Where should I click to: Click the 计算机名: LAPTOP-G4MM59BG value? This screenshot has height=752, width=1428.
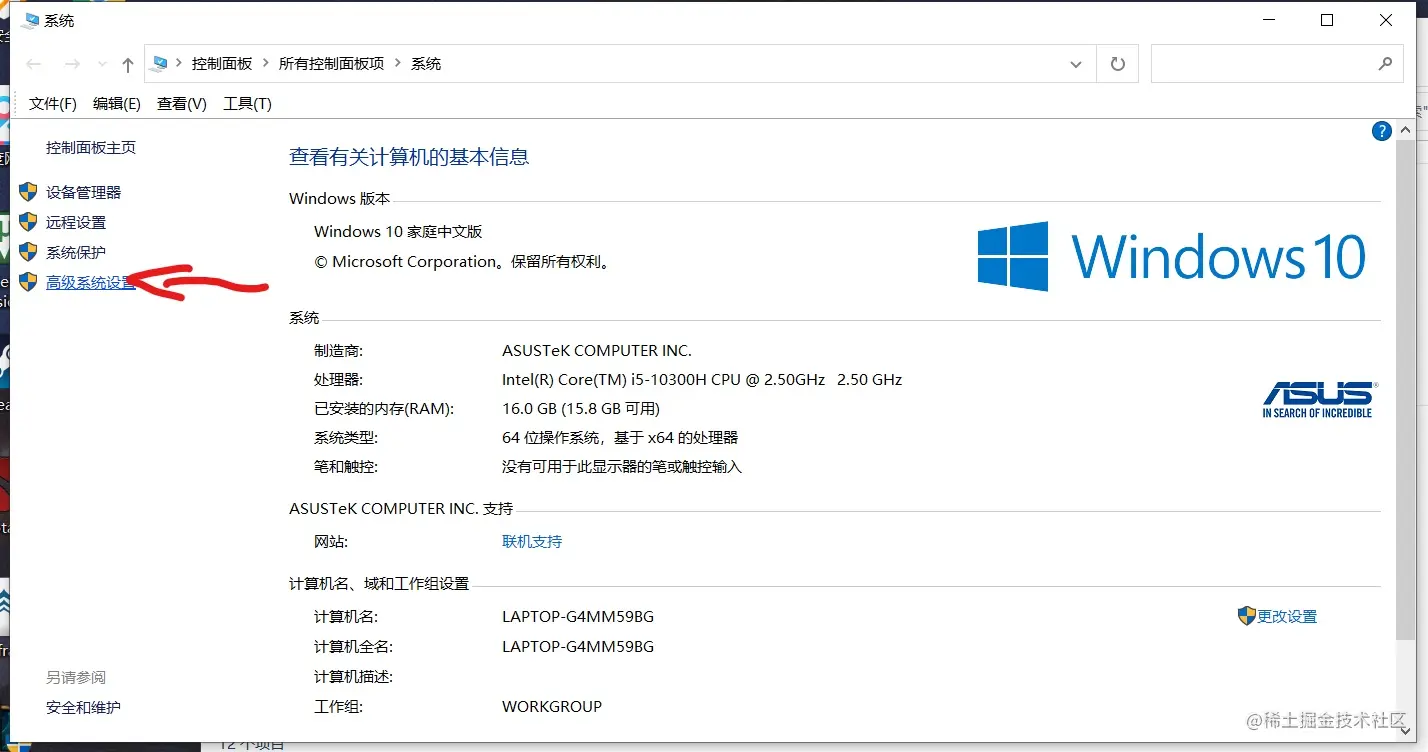coord(578,617)
